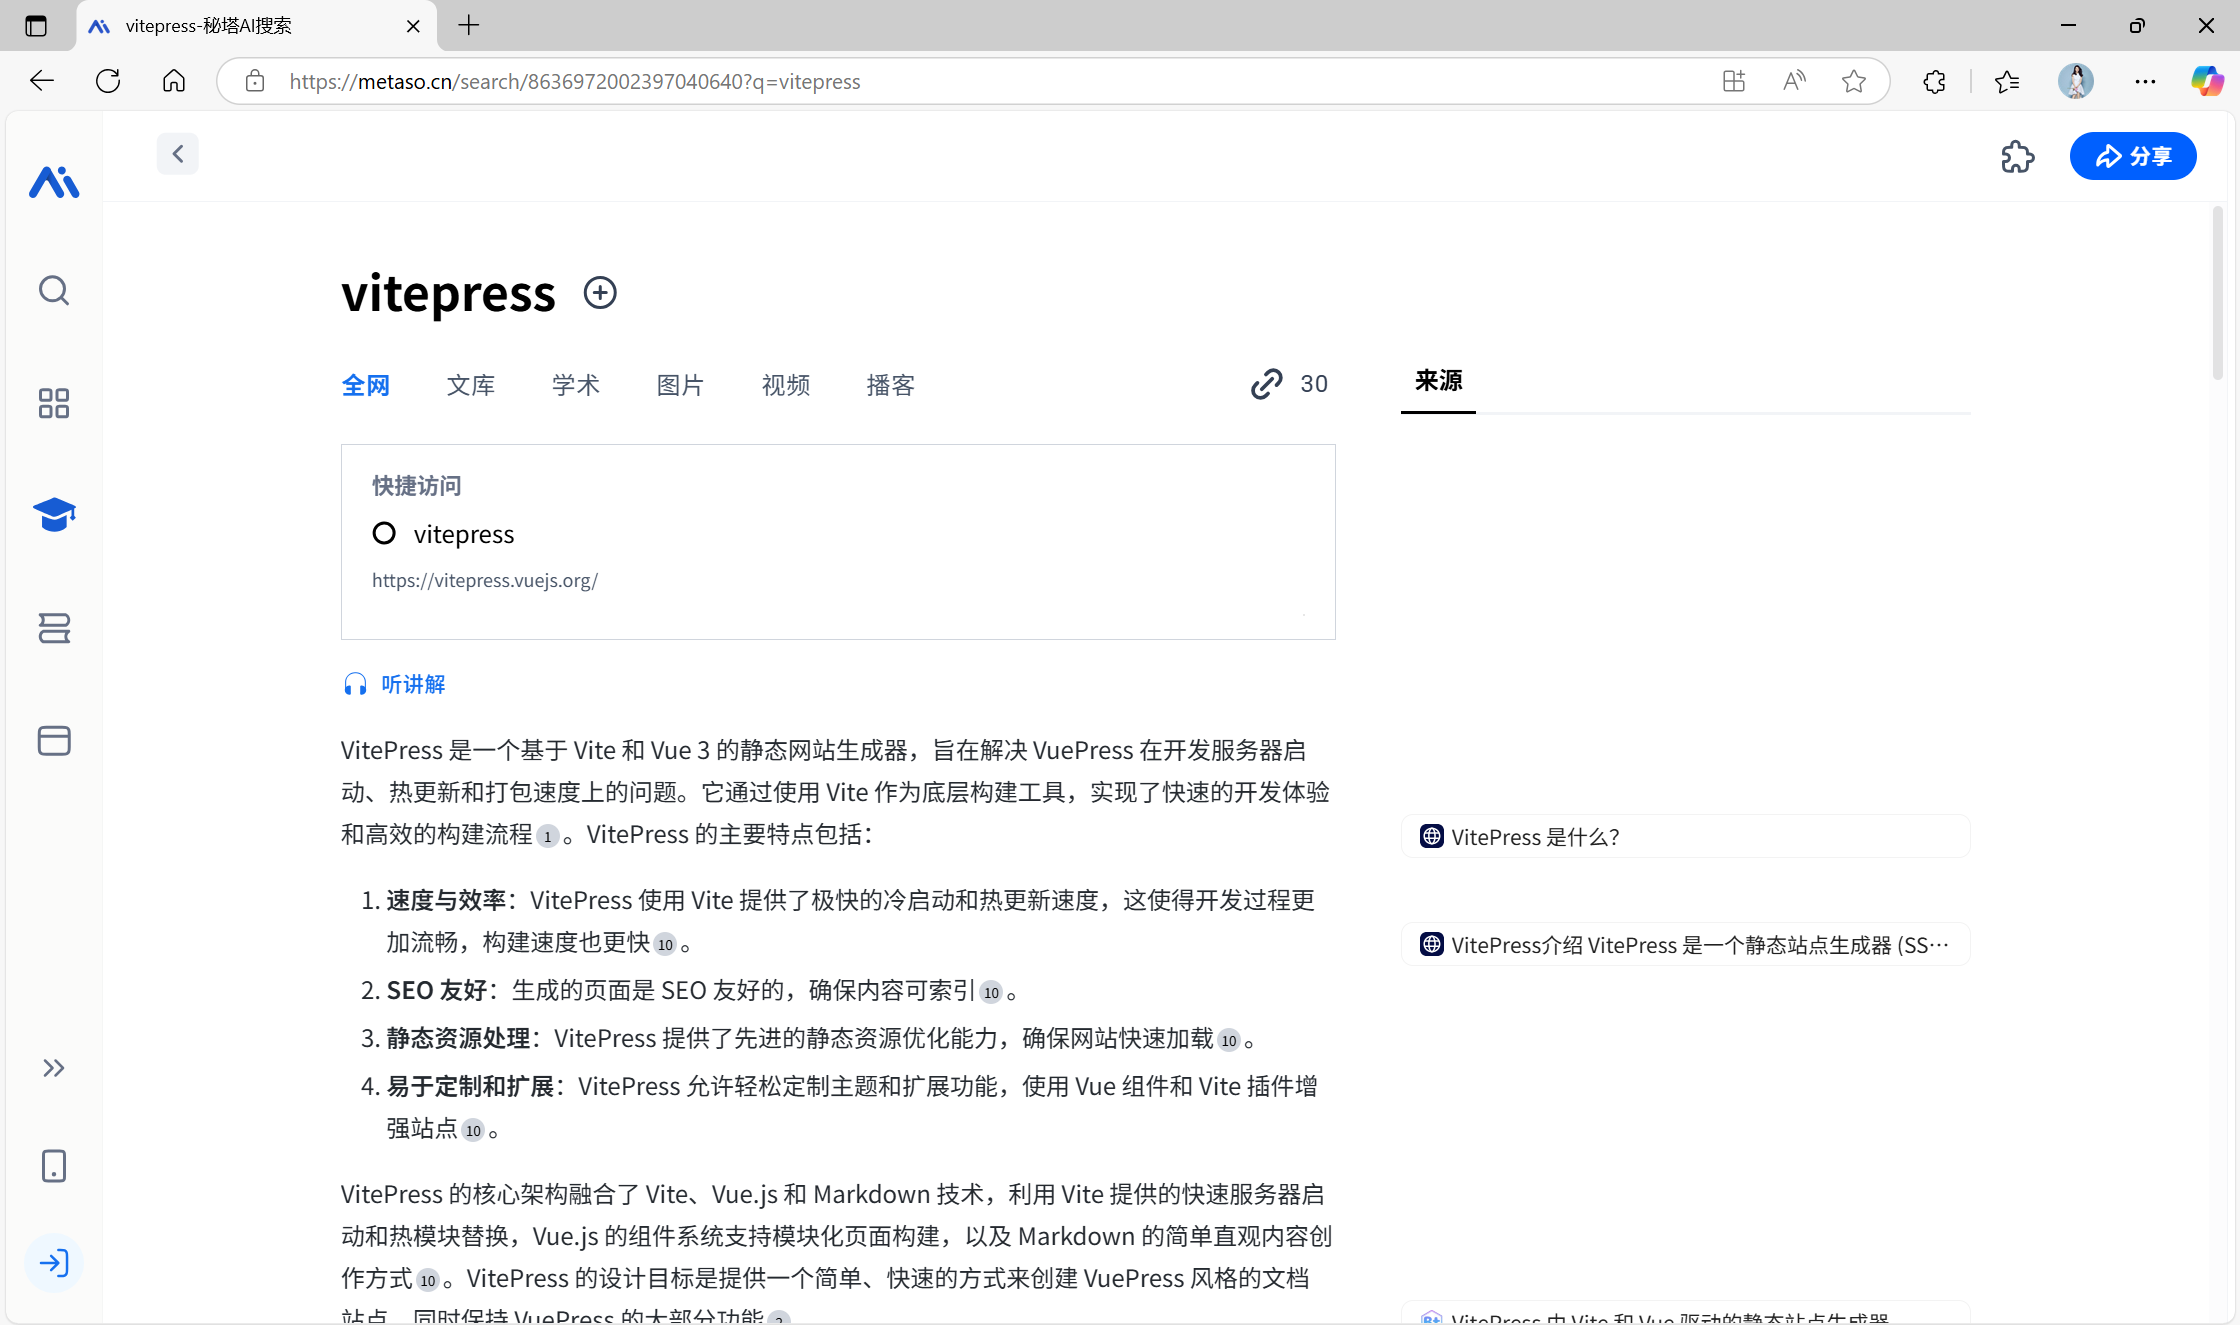Close the vitepress-秘塔AI搜索 browser tab

tap(413, 26)
